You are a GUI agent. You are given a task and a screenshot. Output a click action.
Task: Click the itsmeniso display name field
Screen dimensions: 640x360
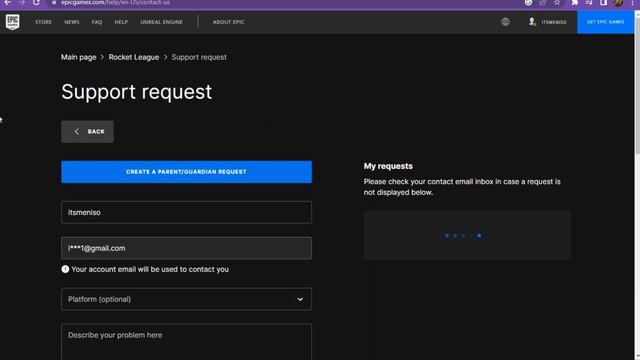click(x=187, y=212)
